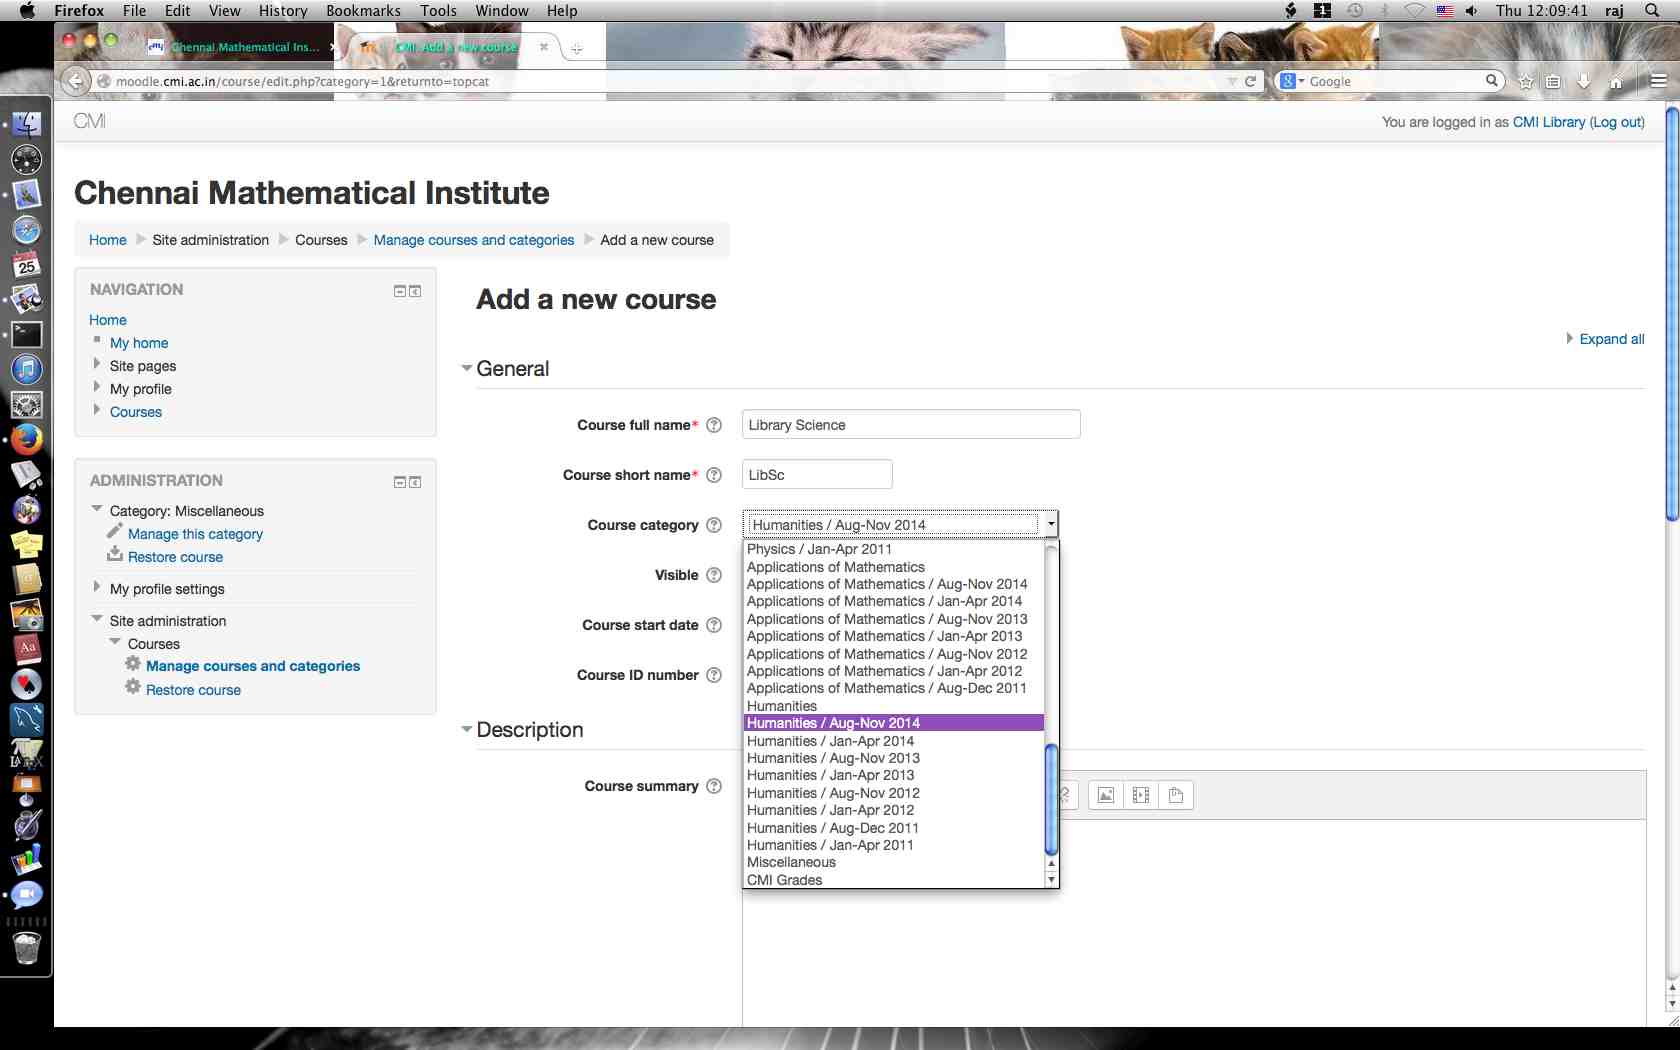Choose Miscellaneous from category list
Viewport: 1680px width, 1050px height.
point(894,862)
